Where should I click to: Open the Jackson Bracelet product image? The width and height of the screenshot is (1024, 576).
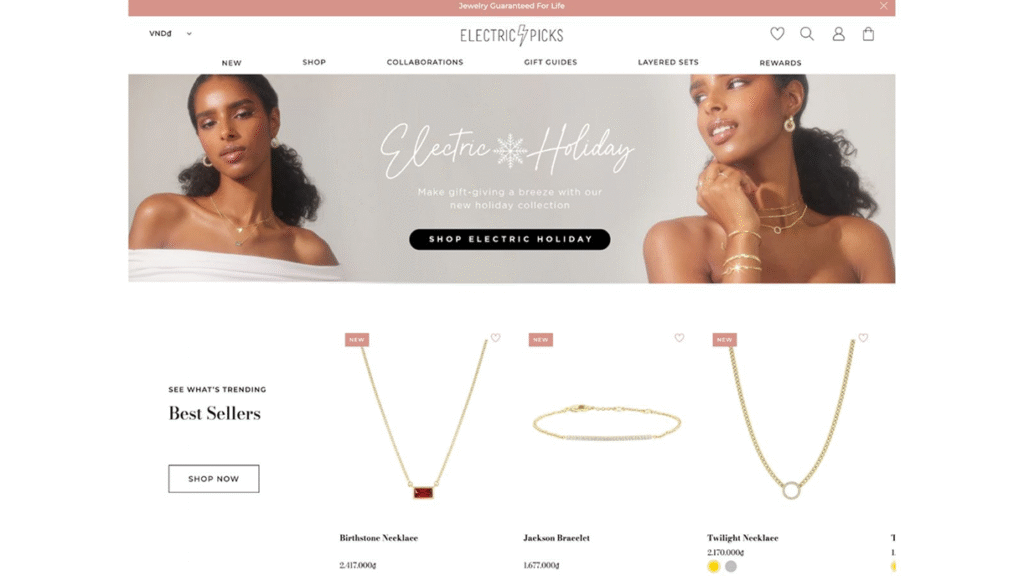coord(607,422)
